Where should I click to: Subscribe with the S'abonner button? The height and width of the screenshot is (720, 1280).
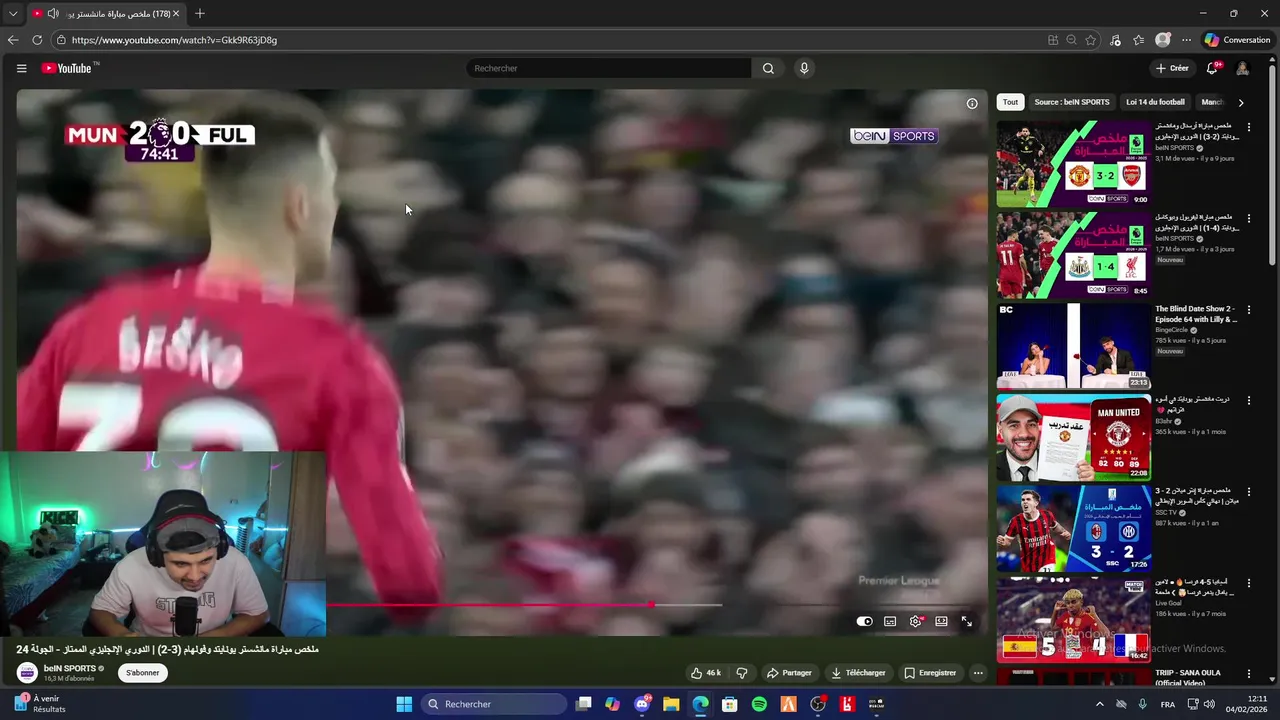click(x=142, y=673)
